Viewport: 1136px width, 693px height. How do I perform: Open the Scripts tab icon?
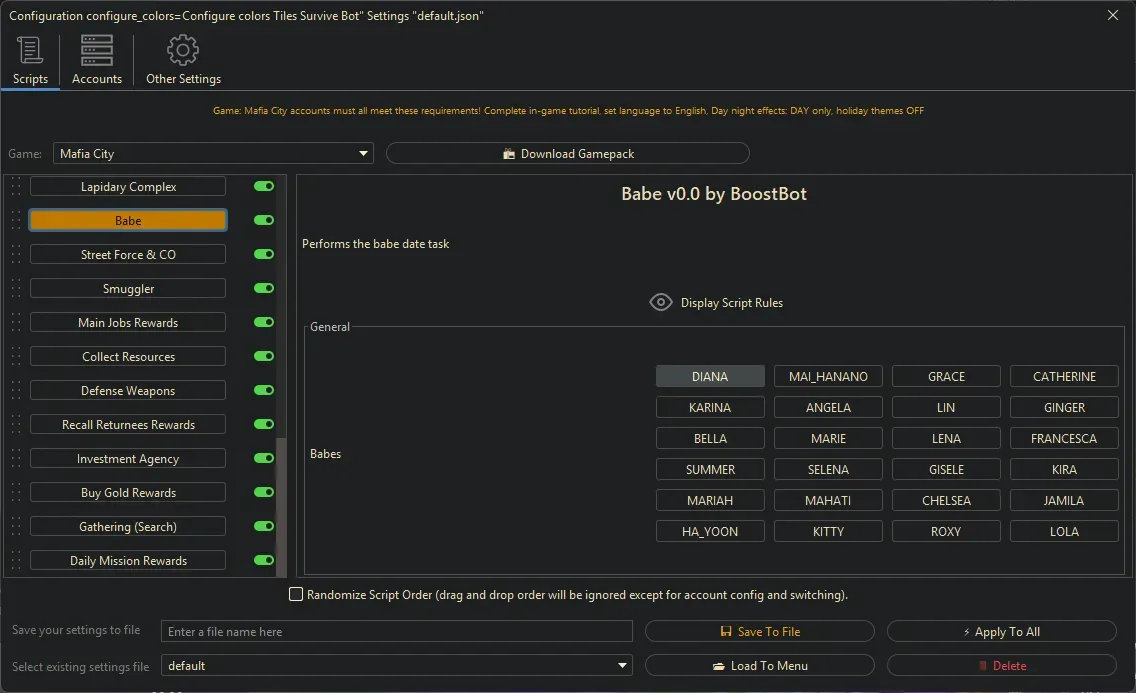(x=30, y=50)
